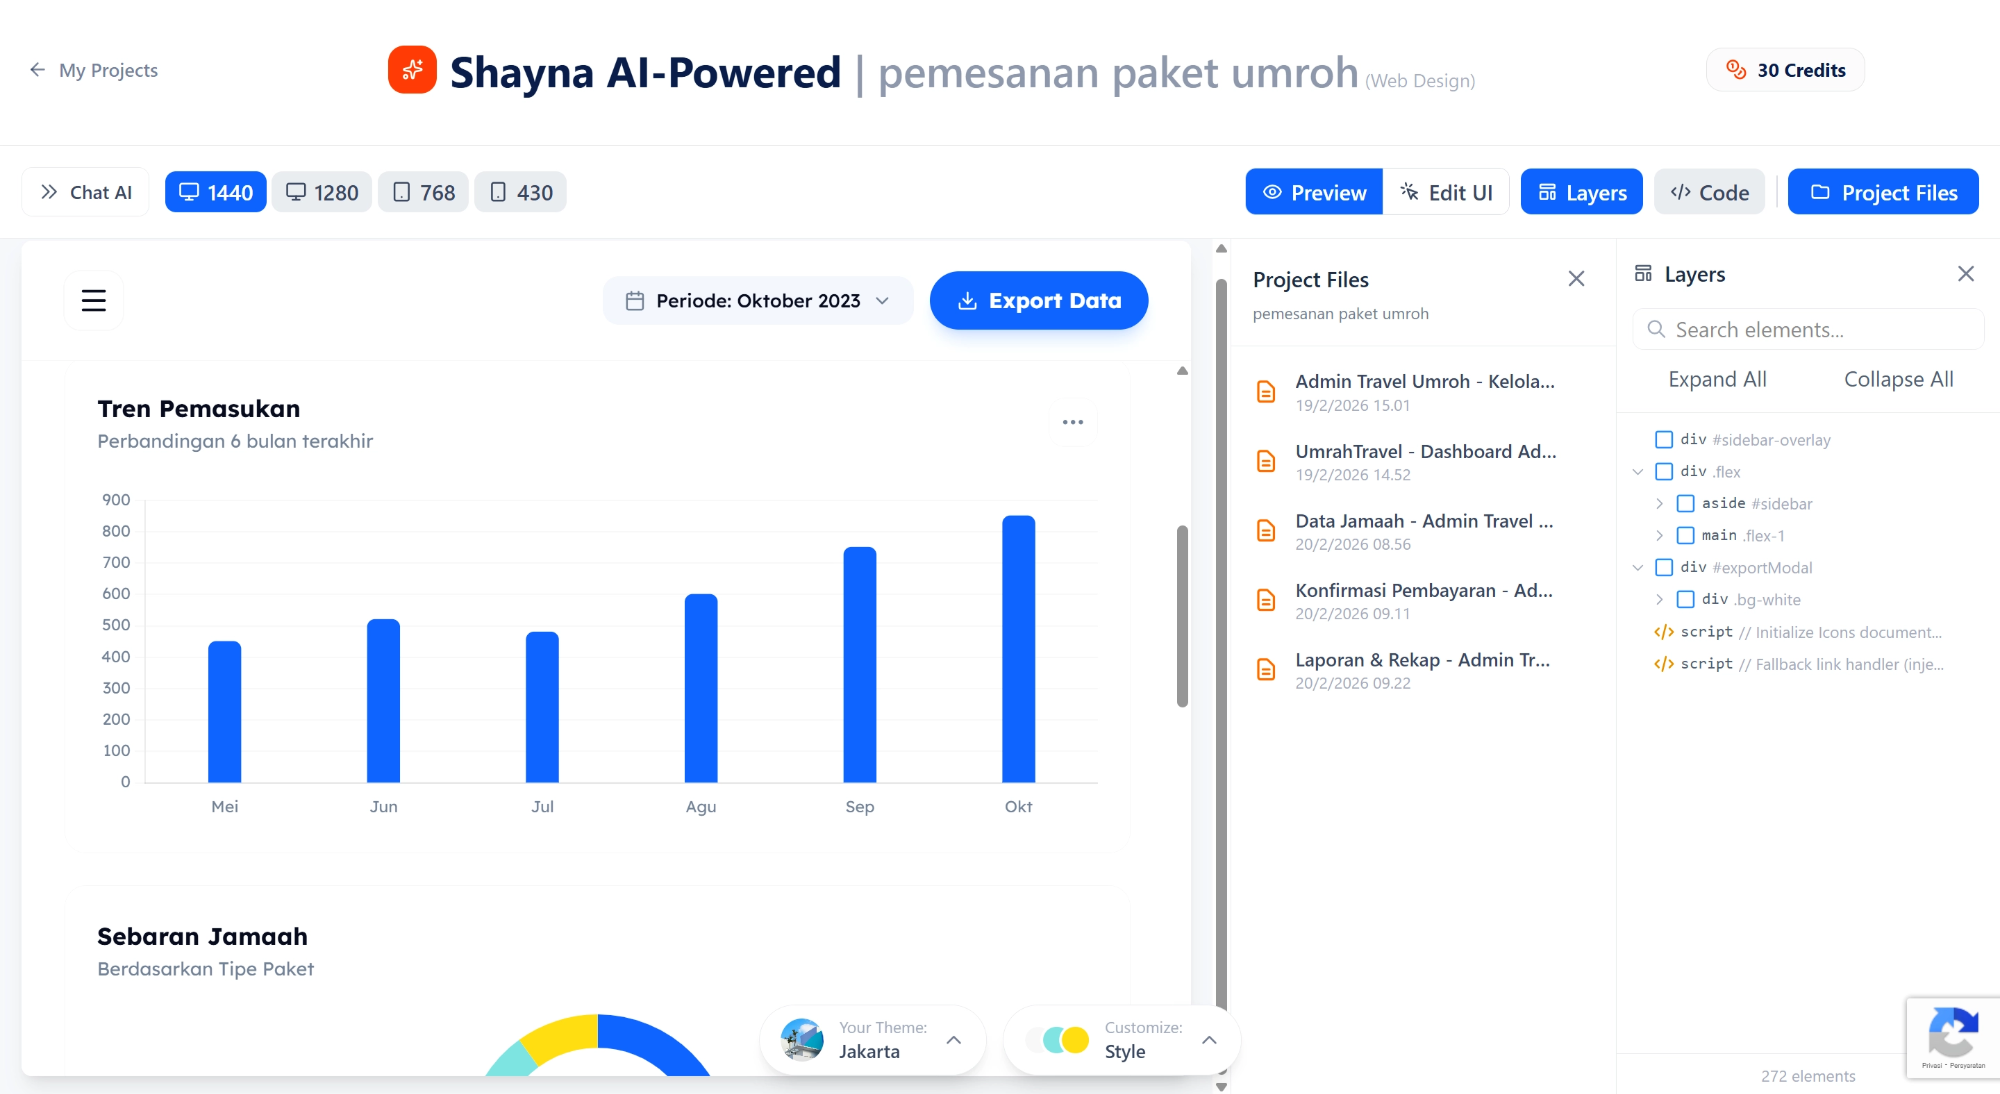Open chart options via the three-dot menu
Screen dimensions: 2000x1094
tap(1073, 422)
